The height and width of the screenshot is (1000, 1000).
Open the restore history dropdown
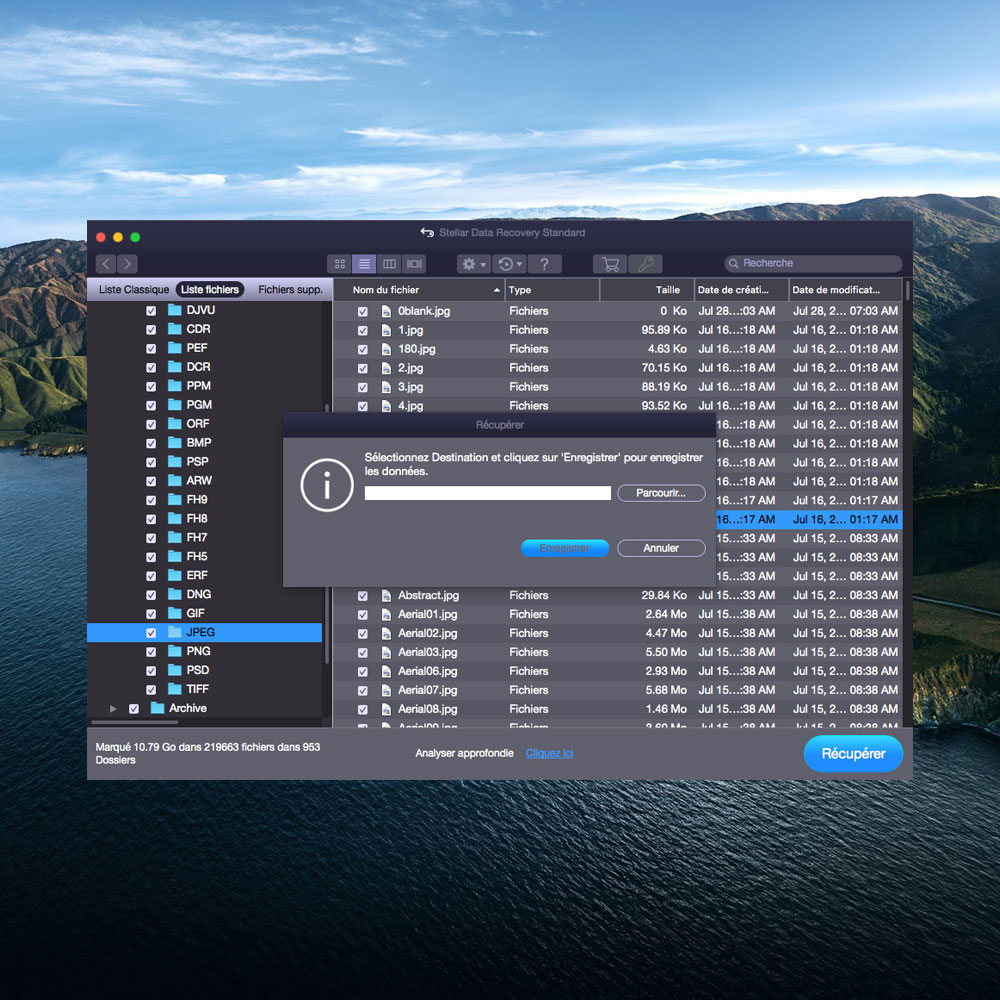coord(509,264)
